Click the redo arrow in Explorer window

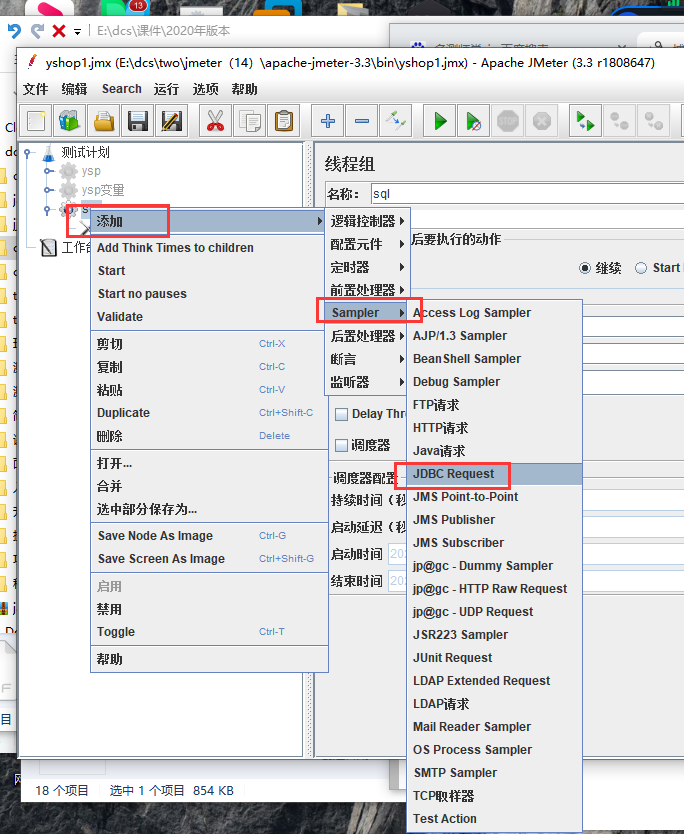click(x=37, y=31)
